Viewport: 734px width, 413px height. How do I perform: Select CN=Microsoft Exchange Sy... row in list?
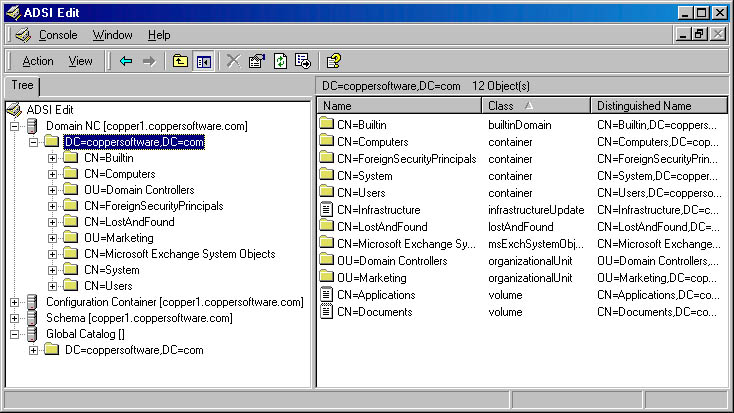(406, 244)
